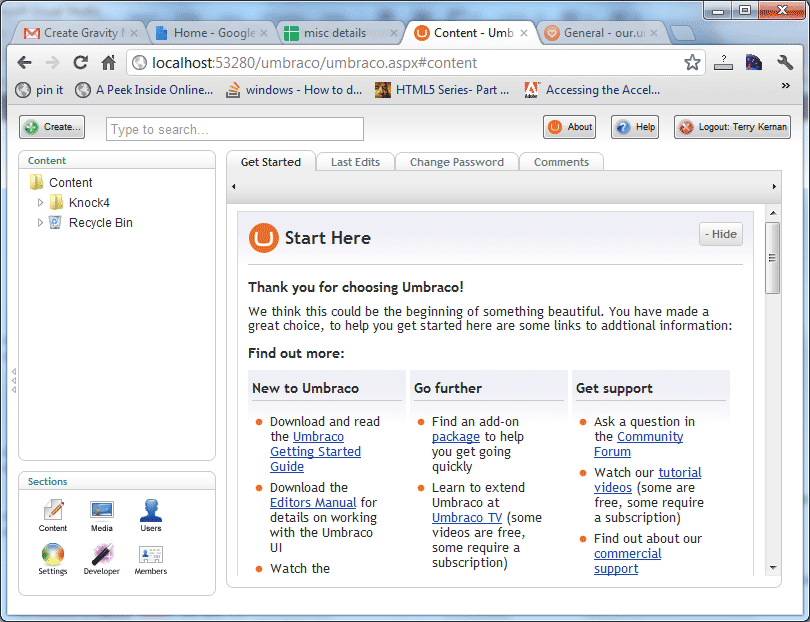
Task: Switch to the 'Create Gravity' Gmail browser tab
Action: [x=80, y=33]
